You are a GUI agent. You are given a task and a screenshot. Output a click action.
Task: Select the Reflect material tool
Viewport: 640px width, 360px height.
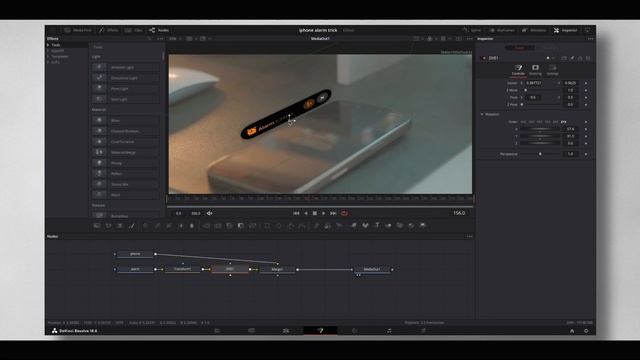[126, 173]
